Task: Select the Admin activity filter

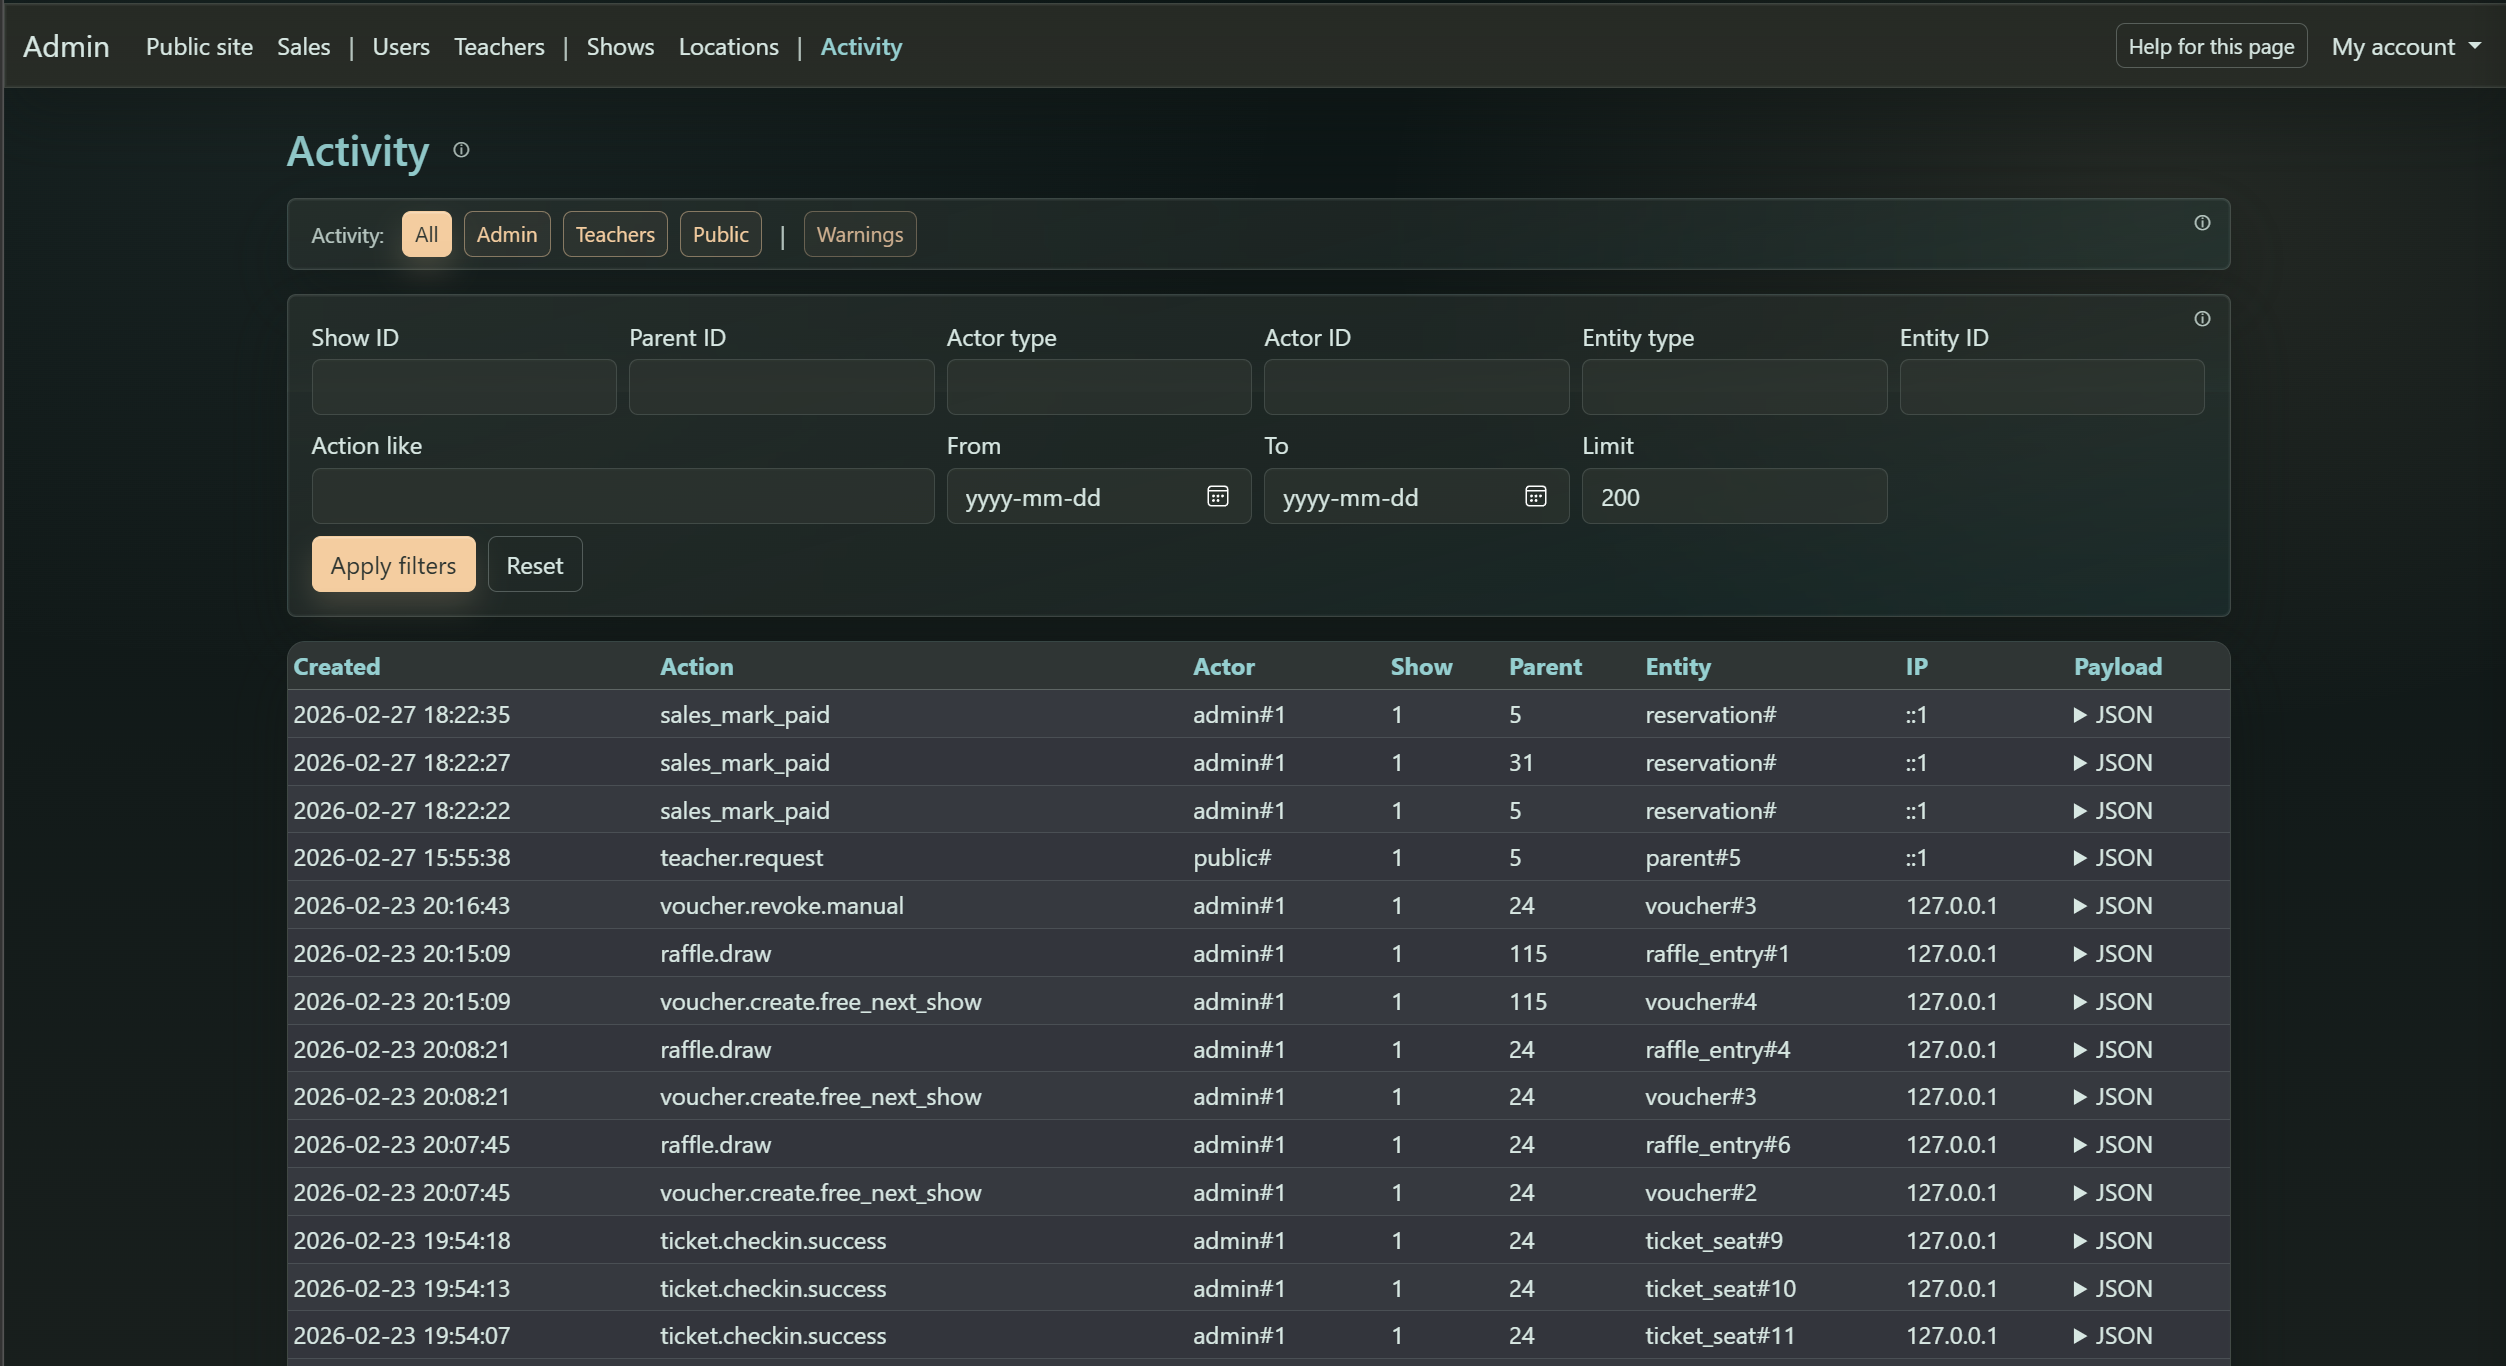Action: pyautogui.click(x=507, y=233)
